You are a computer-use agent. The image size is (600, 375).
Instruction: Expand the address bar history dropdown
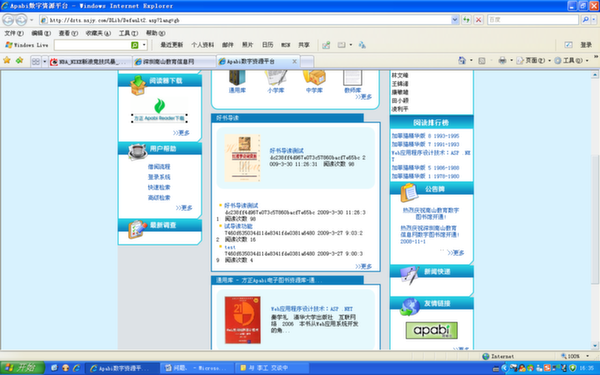point(455,20)
